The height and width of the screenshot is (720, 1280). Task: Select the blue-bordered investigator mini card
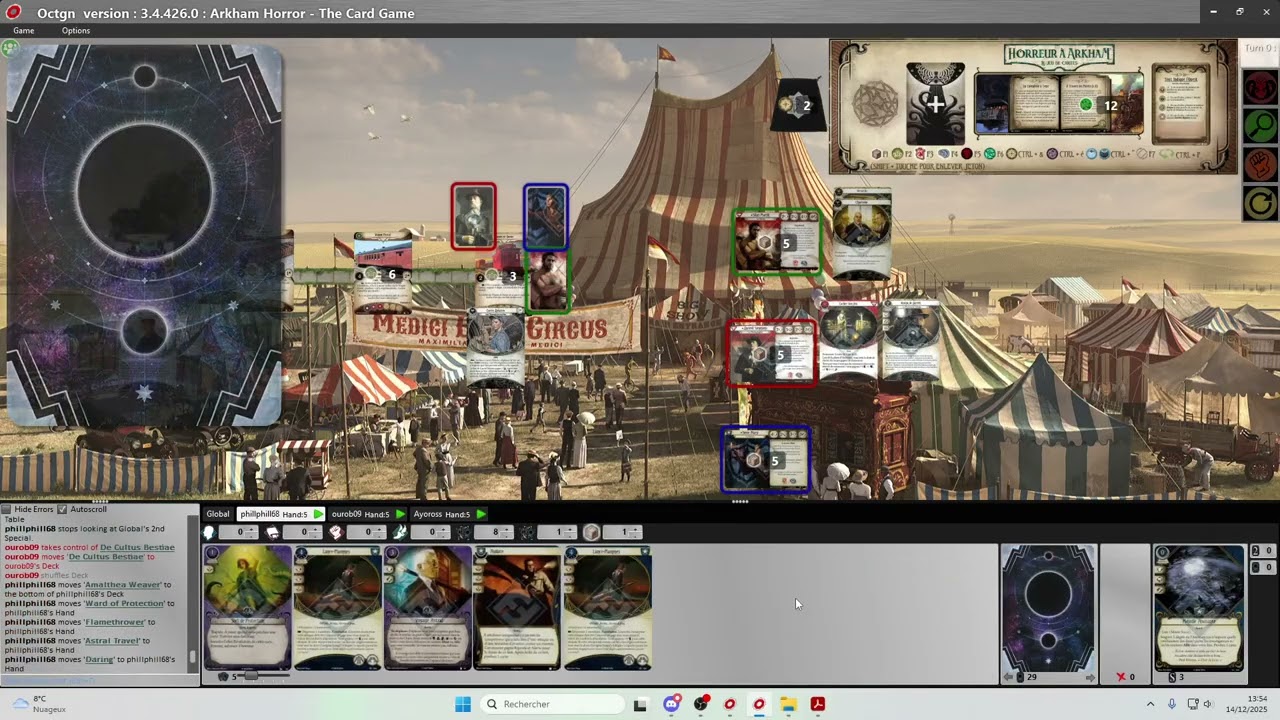(x=546, y=217)
